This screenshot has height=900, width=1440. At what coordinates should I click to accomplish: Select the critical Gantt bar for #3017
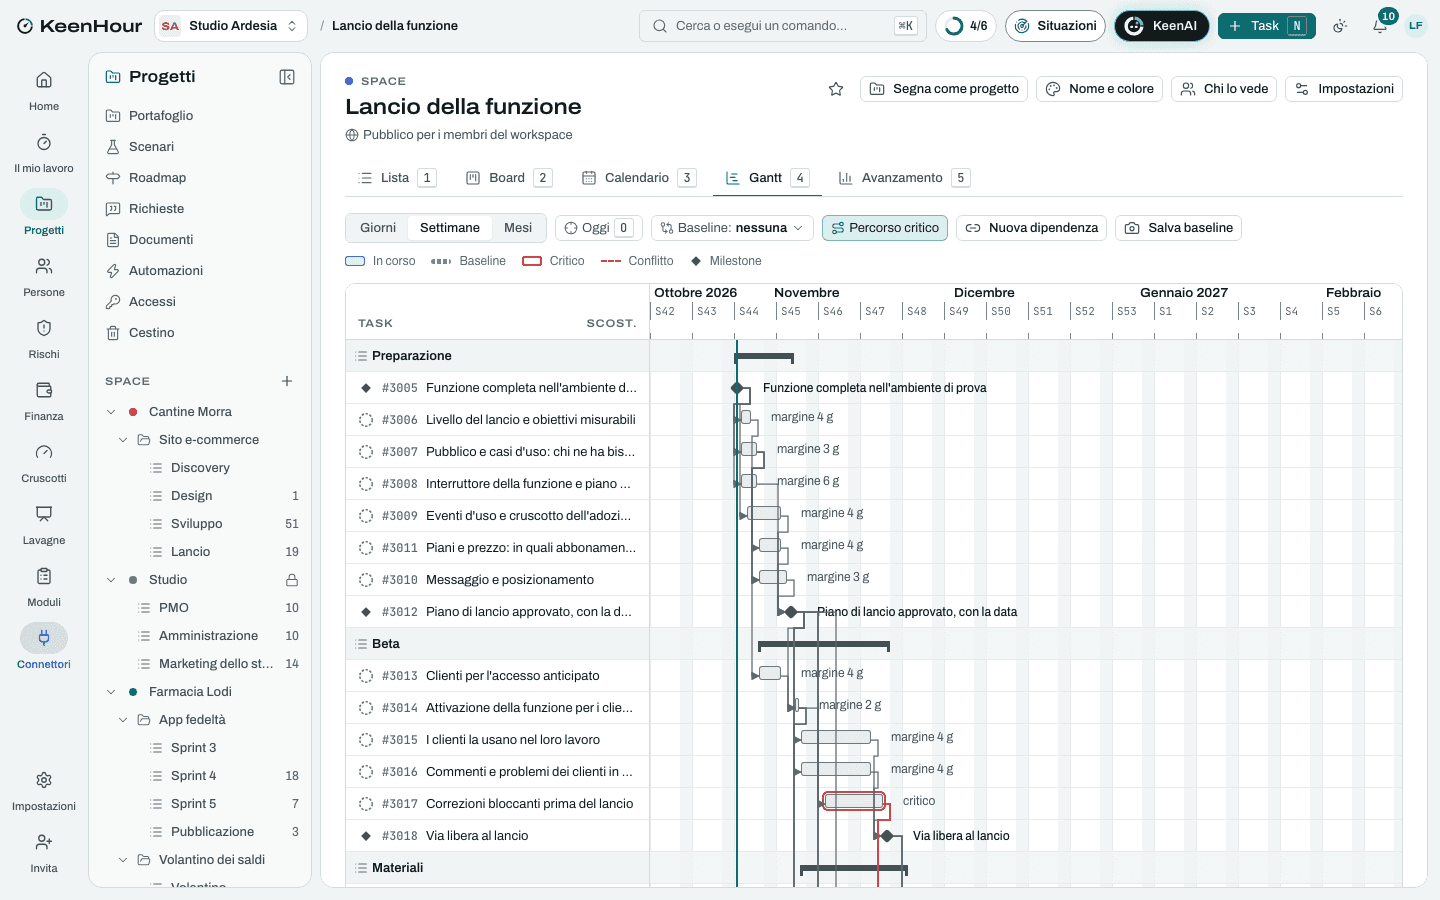point(854,801)
